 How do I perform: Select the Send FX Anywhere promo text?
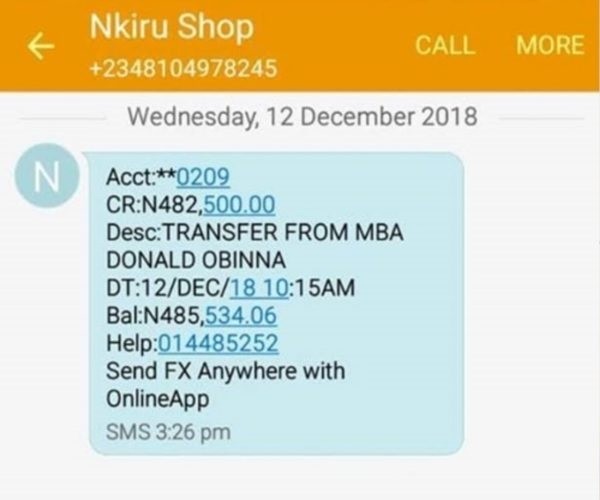point(225,371)
